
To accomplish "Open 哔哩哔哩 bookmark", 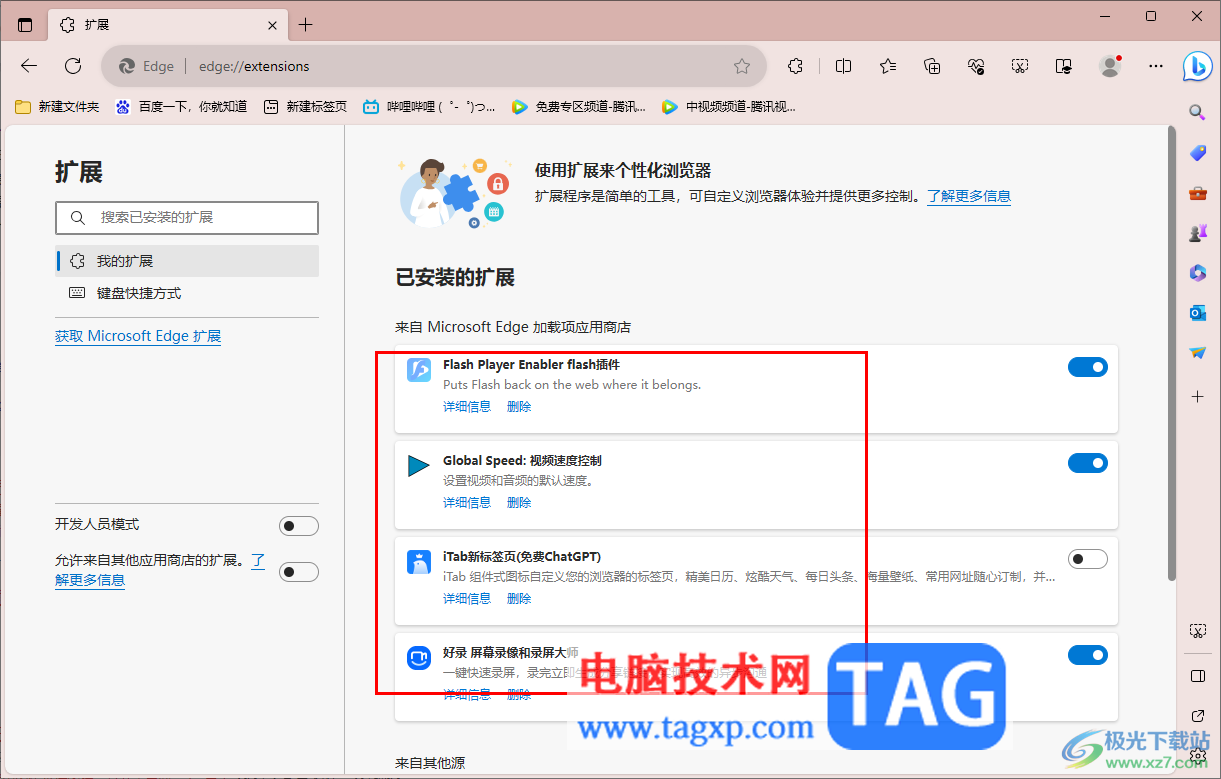I will point(429,106).
